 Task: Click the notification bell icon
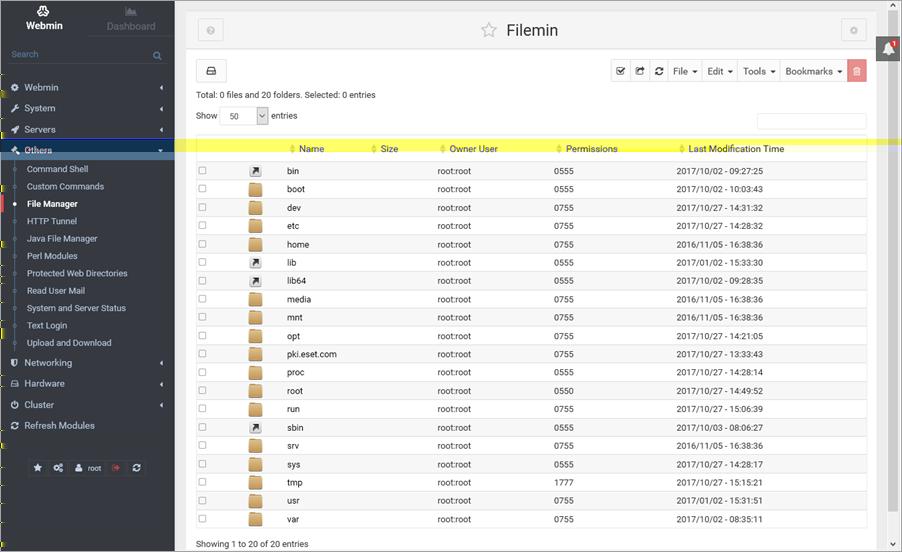point(888,48)
